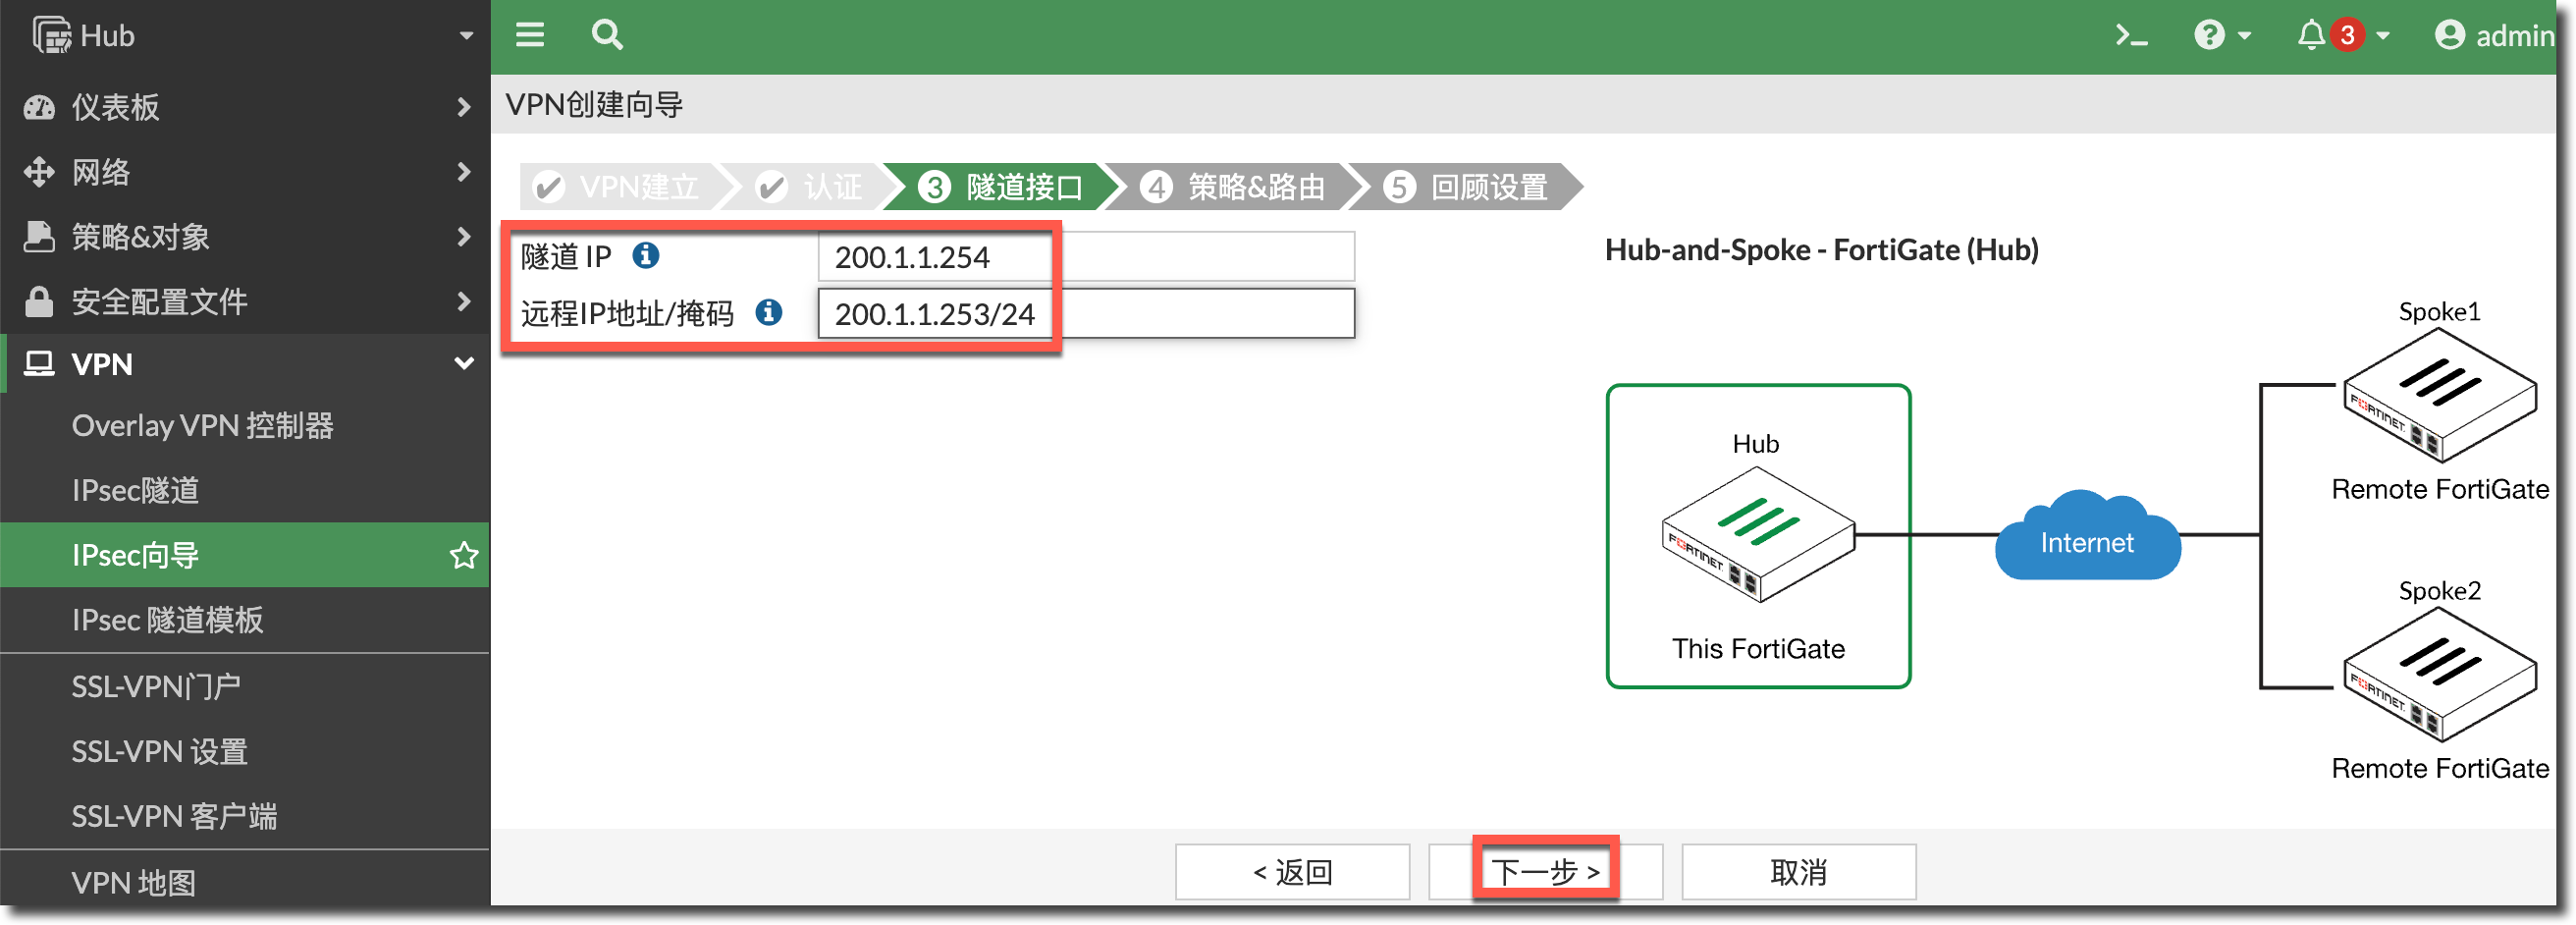Toggle the favorite star on IPsec向导
2576x925 pixels.
point(464,556)
